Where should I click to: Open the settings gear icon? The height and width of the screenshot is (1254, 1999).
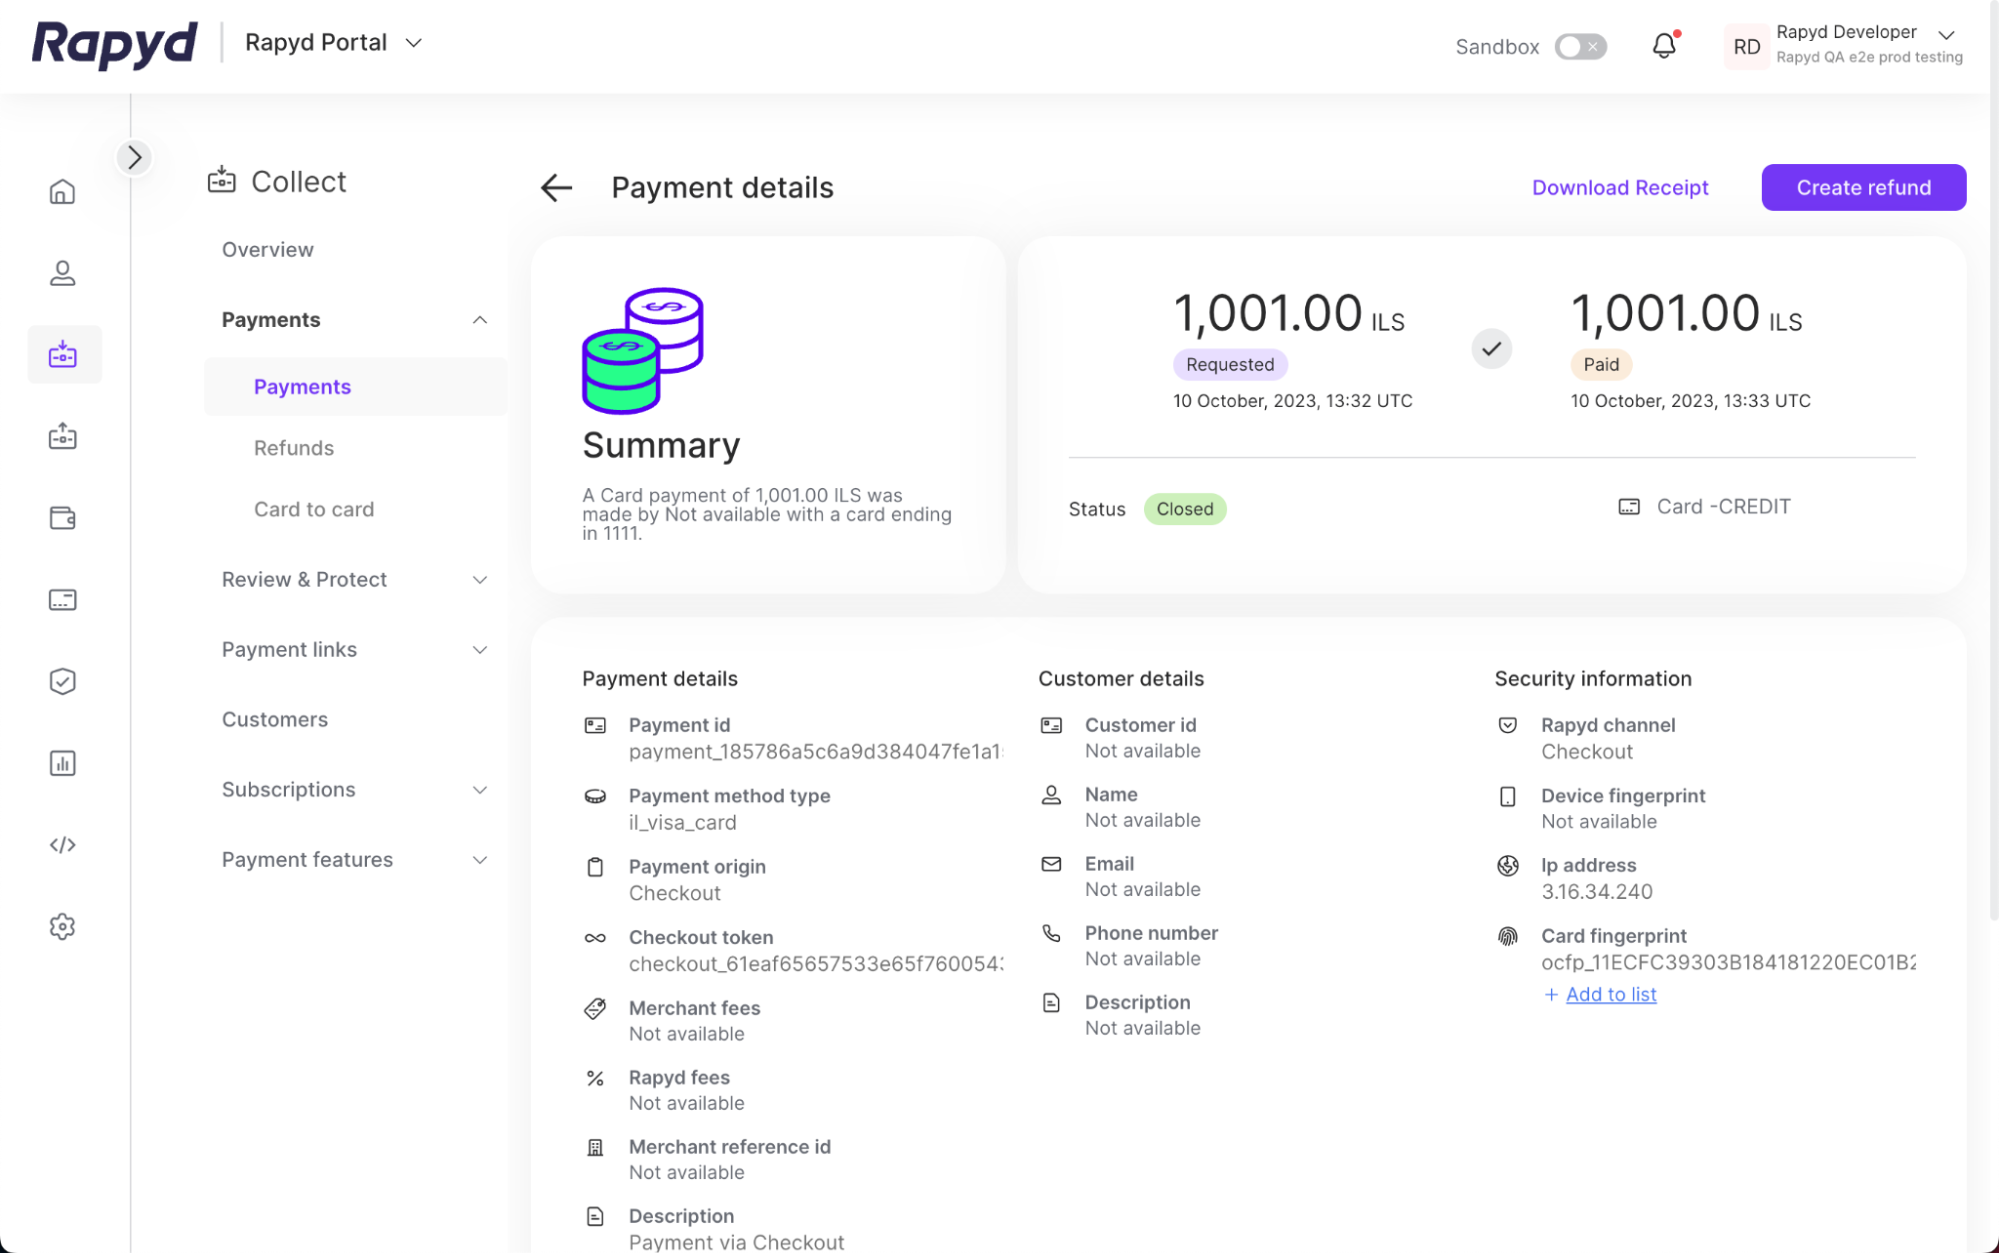(x=62, y=926)
